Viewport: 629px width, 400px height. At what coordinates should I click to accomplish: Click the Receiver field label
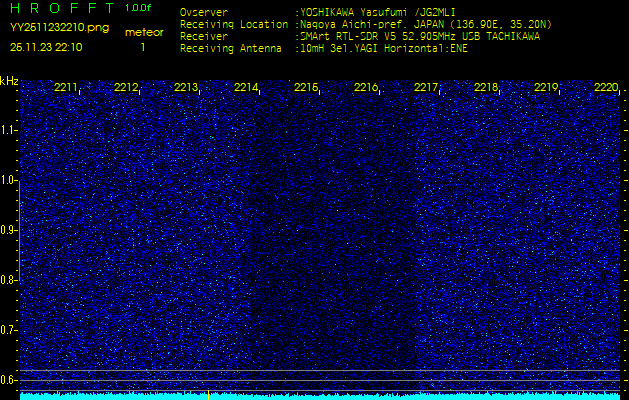[x=204, y=37]
